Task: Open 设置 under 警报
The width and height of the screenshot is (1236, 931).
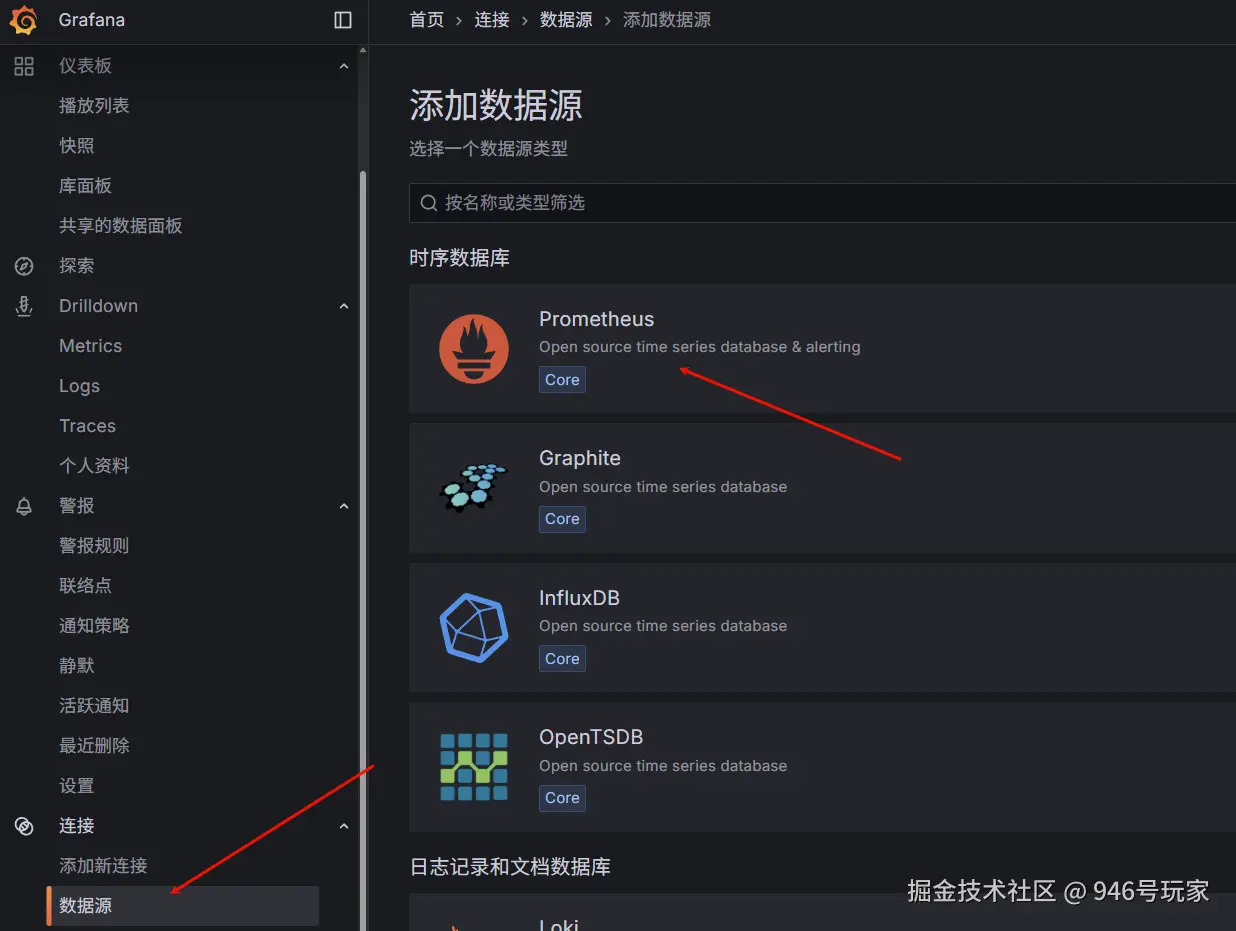Action: (76, 786)
